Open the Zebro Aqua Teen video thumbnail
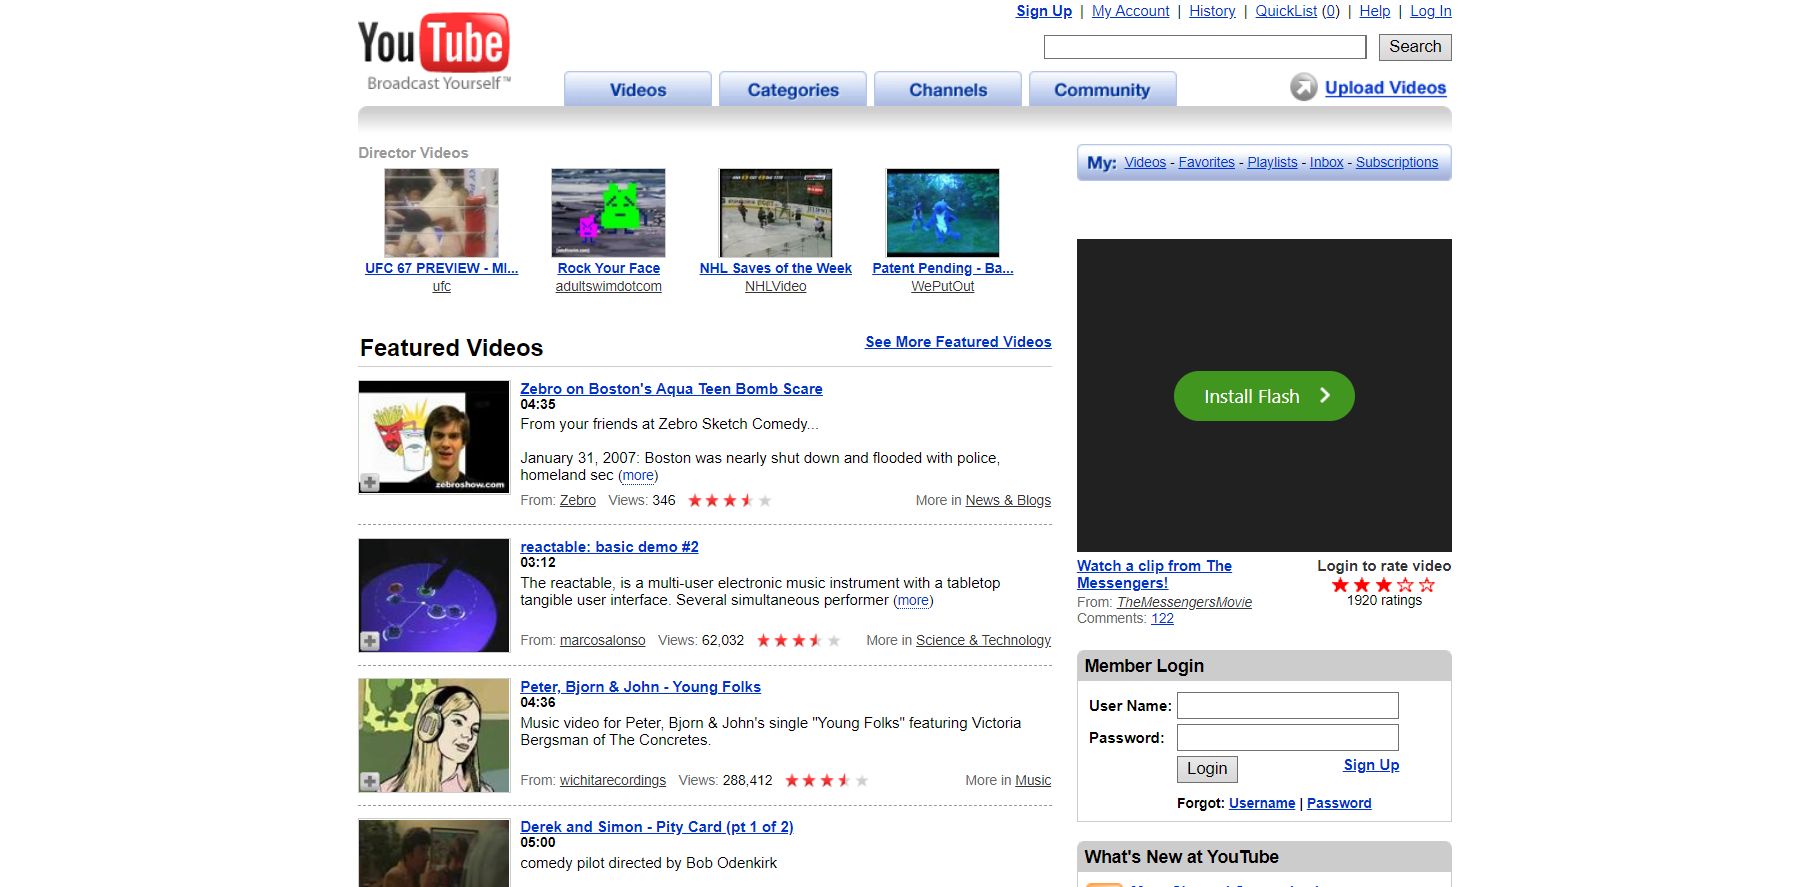The height and width of the screenshot is (887, 1804). click(x=434, y=437)
